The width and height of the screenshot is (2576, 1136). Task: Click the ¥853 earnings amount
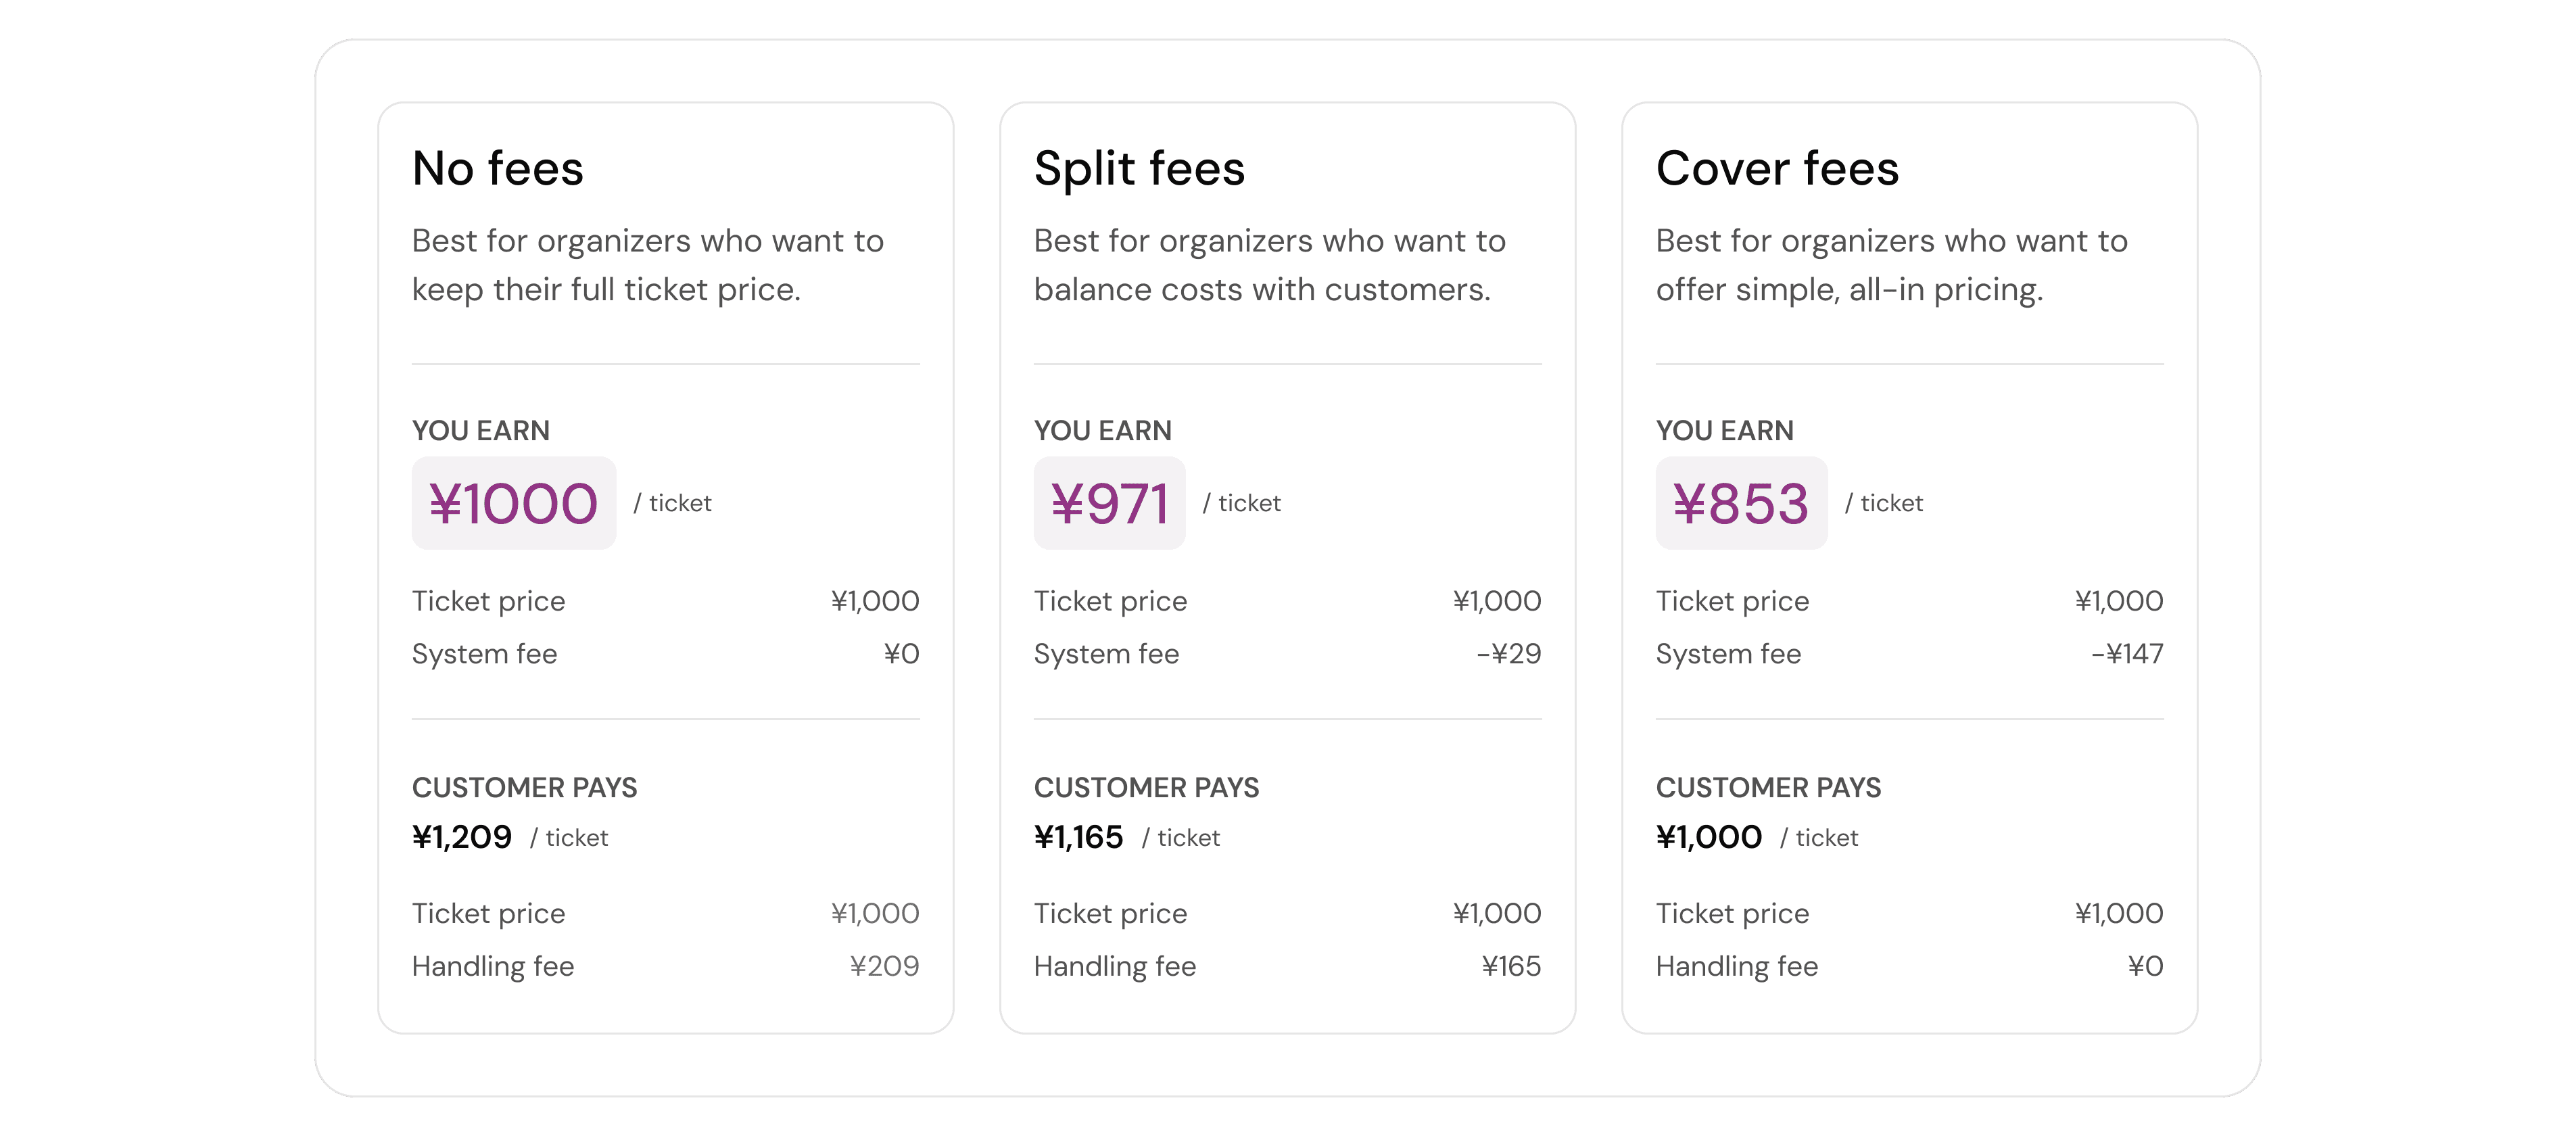click(x=1741, y=503)
